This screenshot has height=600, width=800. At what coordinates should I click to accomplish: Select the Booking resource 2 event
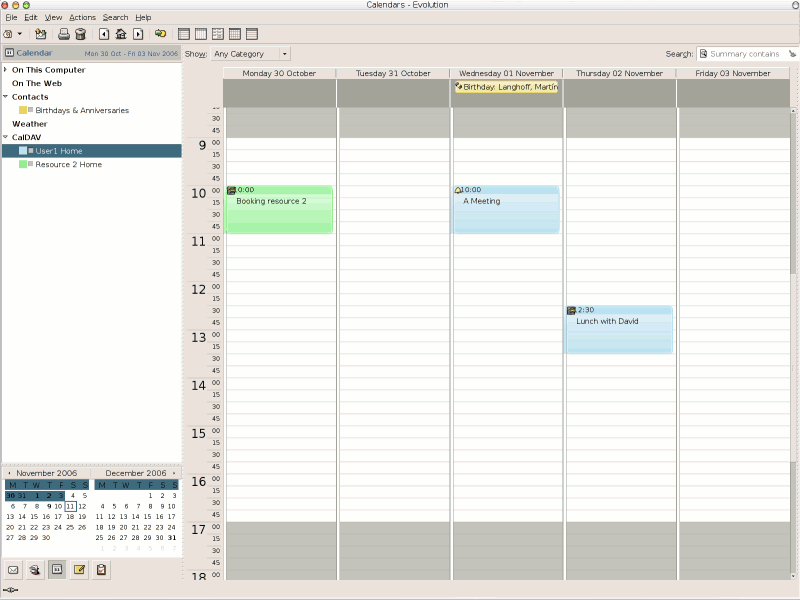pos(278,210)
